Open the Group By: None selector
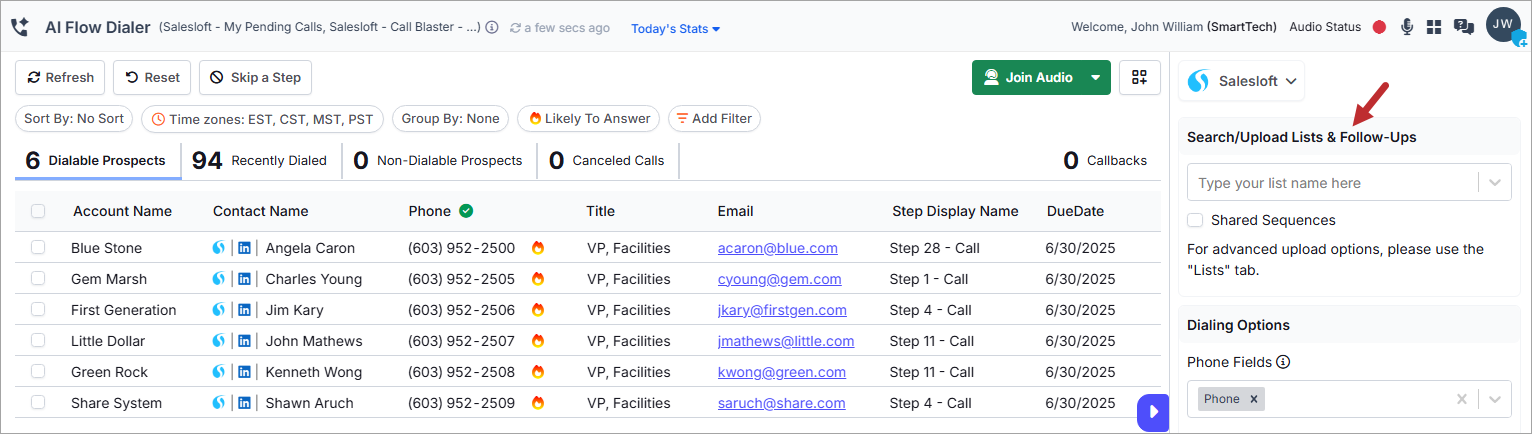Viewport: 1532px width, 434px height. (x=450, y=118)
